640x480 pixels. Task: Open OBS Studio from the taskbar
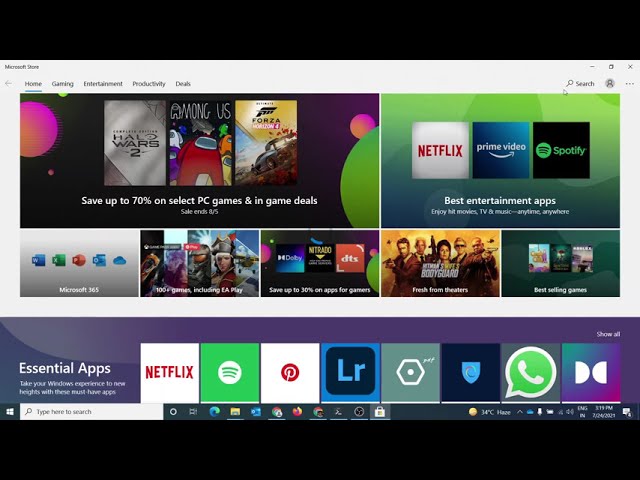pyautogui.click(x=359, y=412)
